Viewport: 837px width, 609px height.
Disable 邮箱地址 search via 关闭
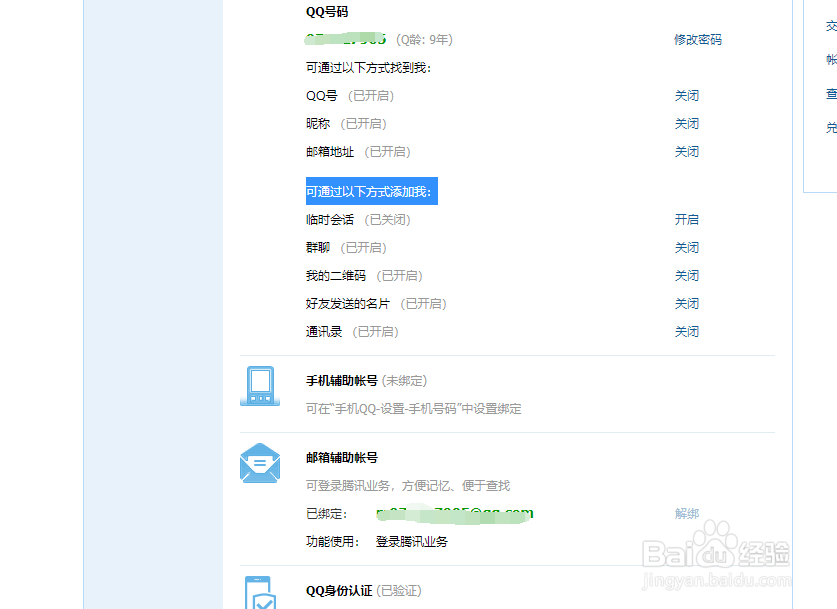(686, 152)
